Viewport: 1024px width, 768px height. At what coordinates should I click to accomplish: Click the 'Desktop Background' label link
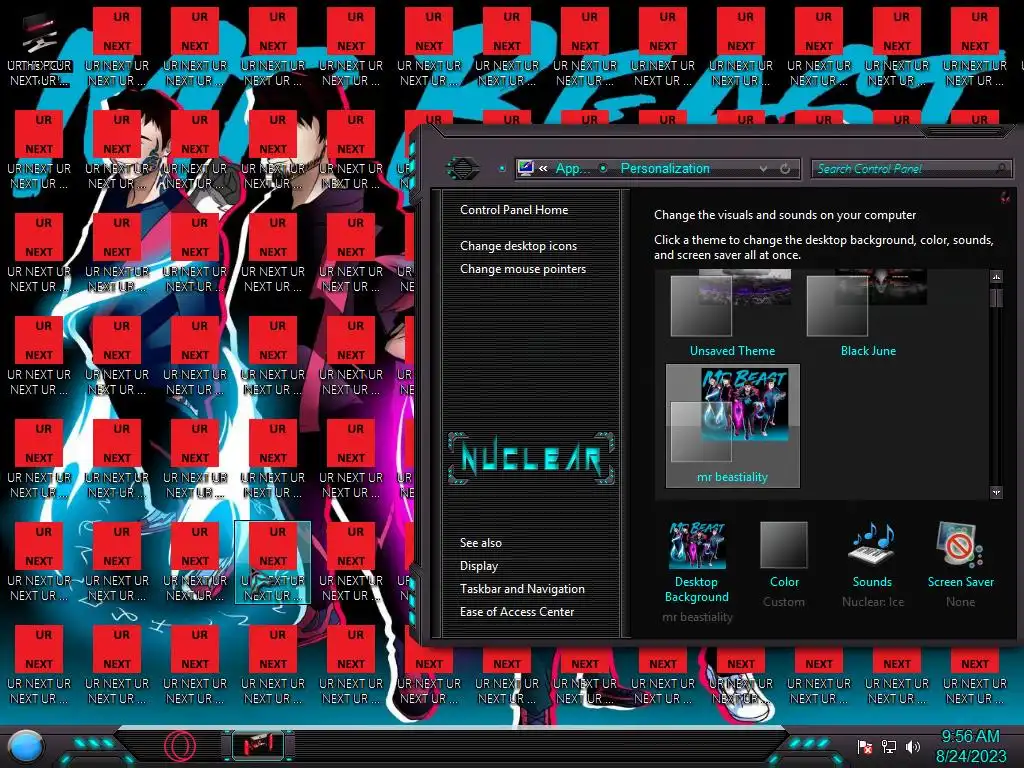pyautogui.click(x=697, y=589)
